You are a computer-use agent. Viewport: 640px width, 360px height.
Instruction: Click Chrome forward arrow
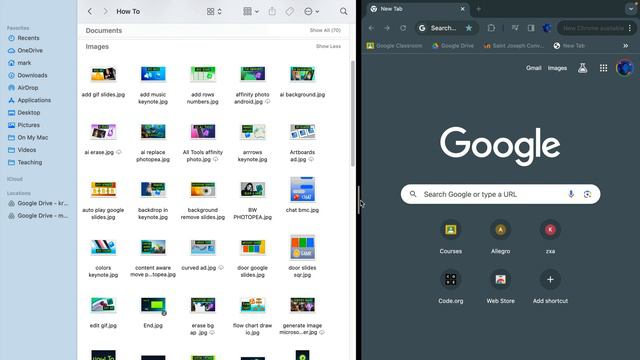[x=387, y=28]
